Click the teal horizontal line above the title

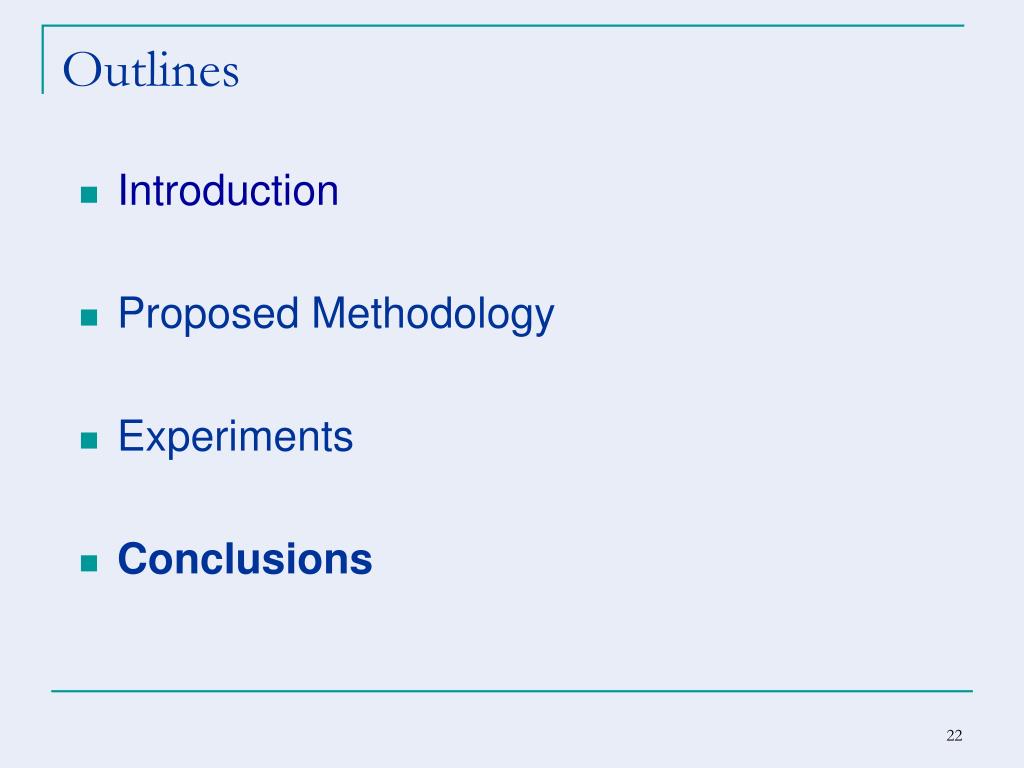coord(503,25)
